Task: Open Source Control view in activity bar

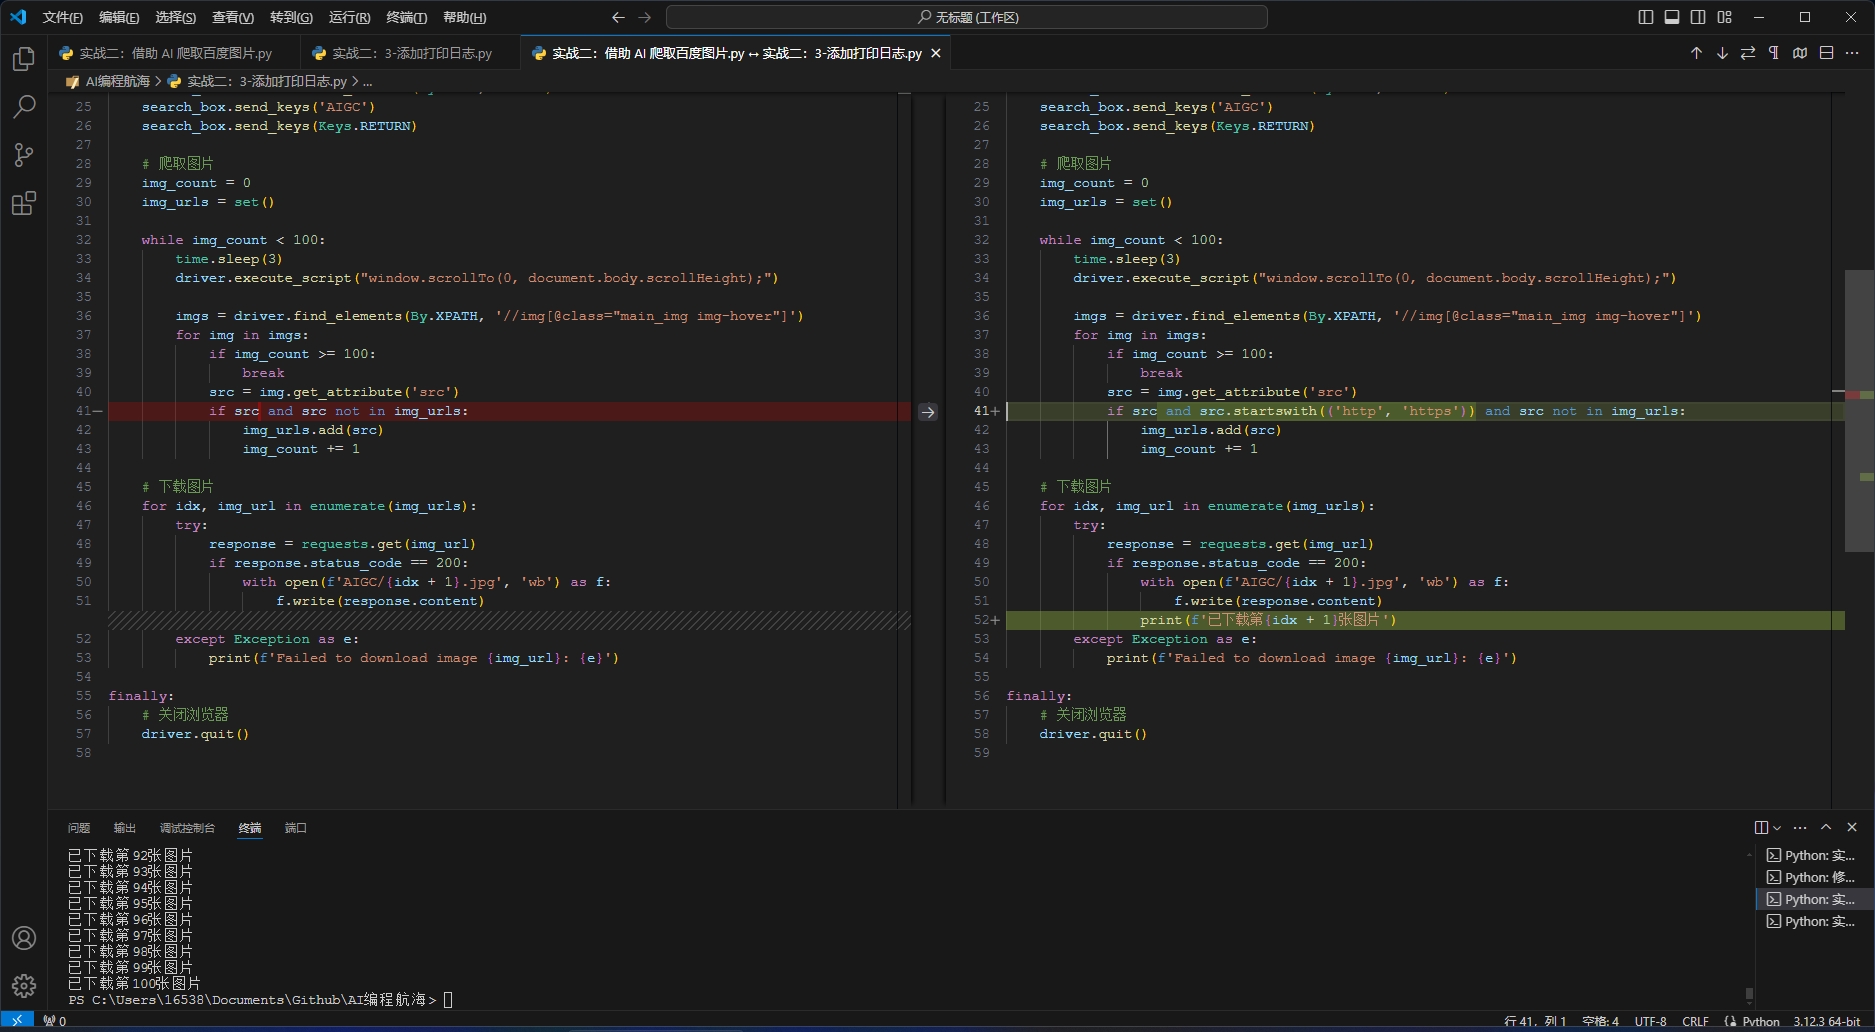Action: (x=24, y=155)
